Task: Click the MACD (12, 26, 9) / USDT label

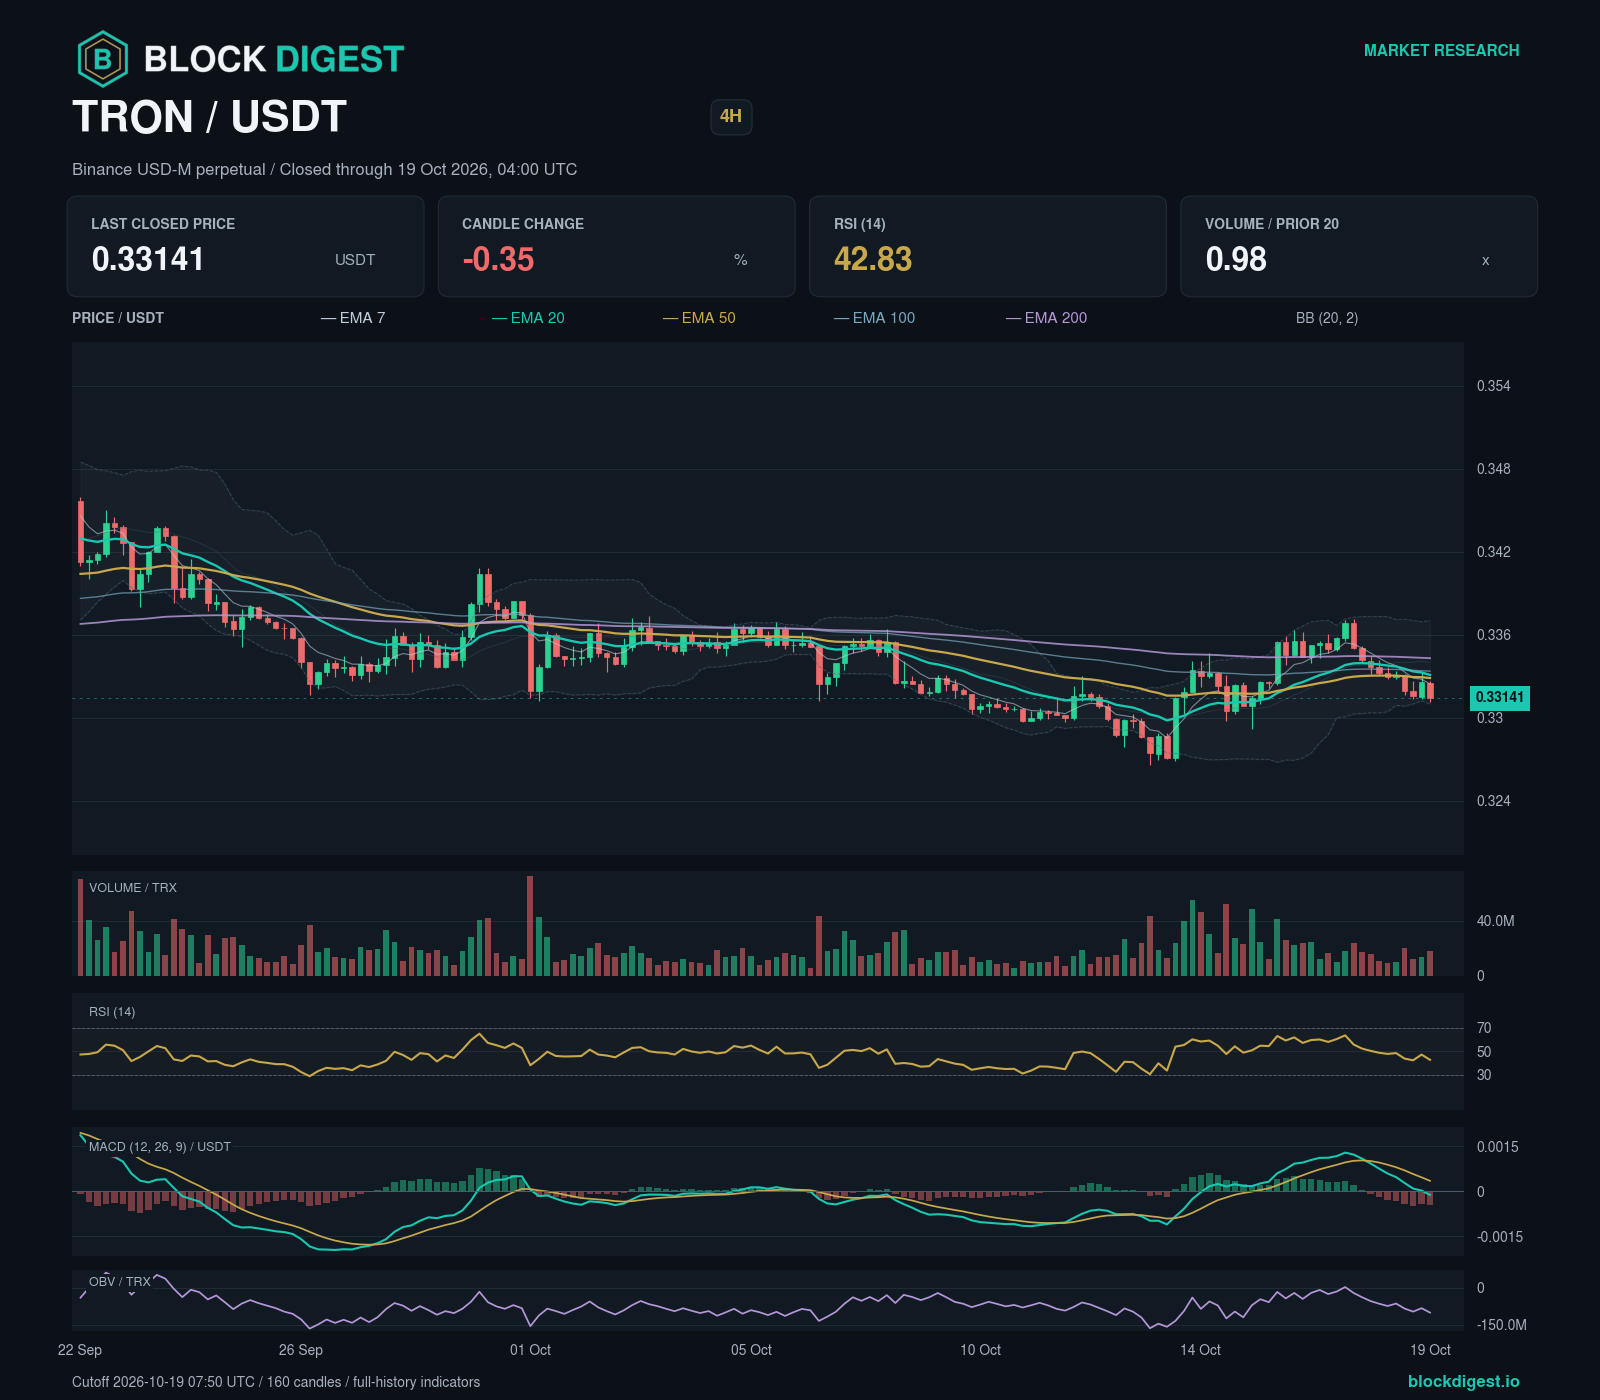Action: click(x=160, y=1147)
